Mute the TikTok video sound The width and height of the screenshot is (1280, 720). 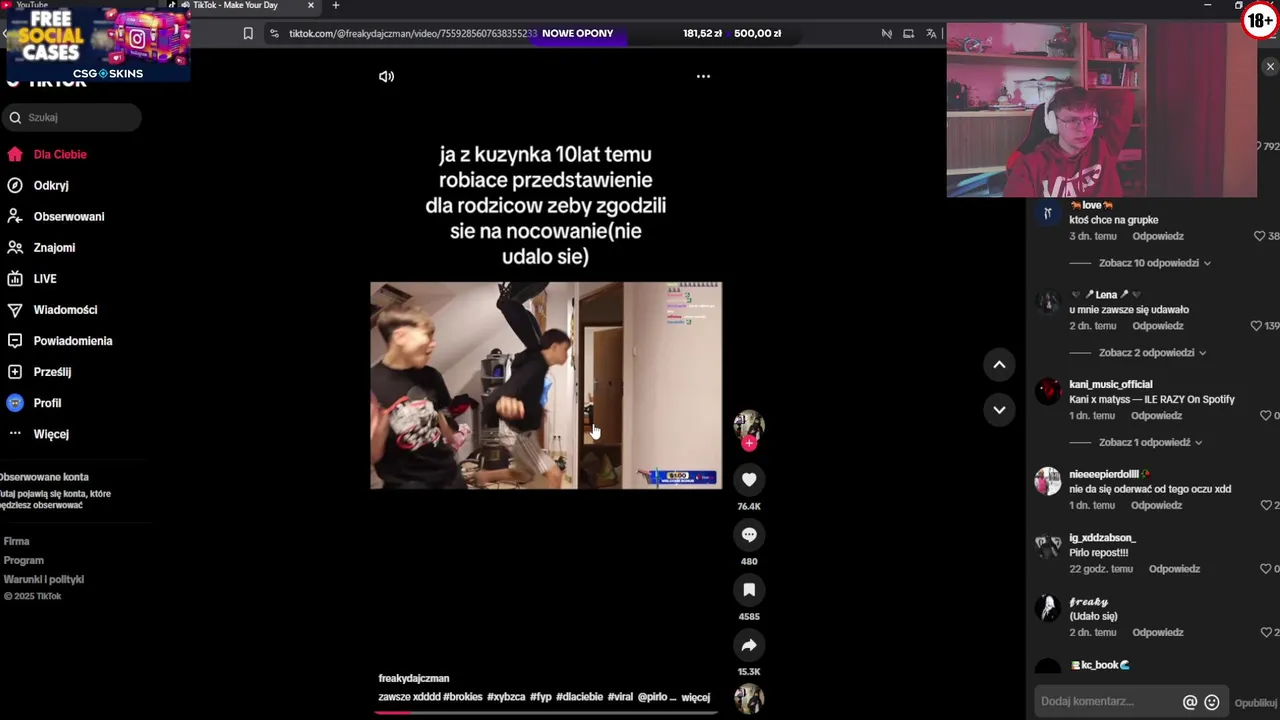pos(386,76)
